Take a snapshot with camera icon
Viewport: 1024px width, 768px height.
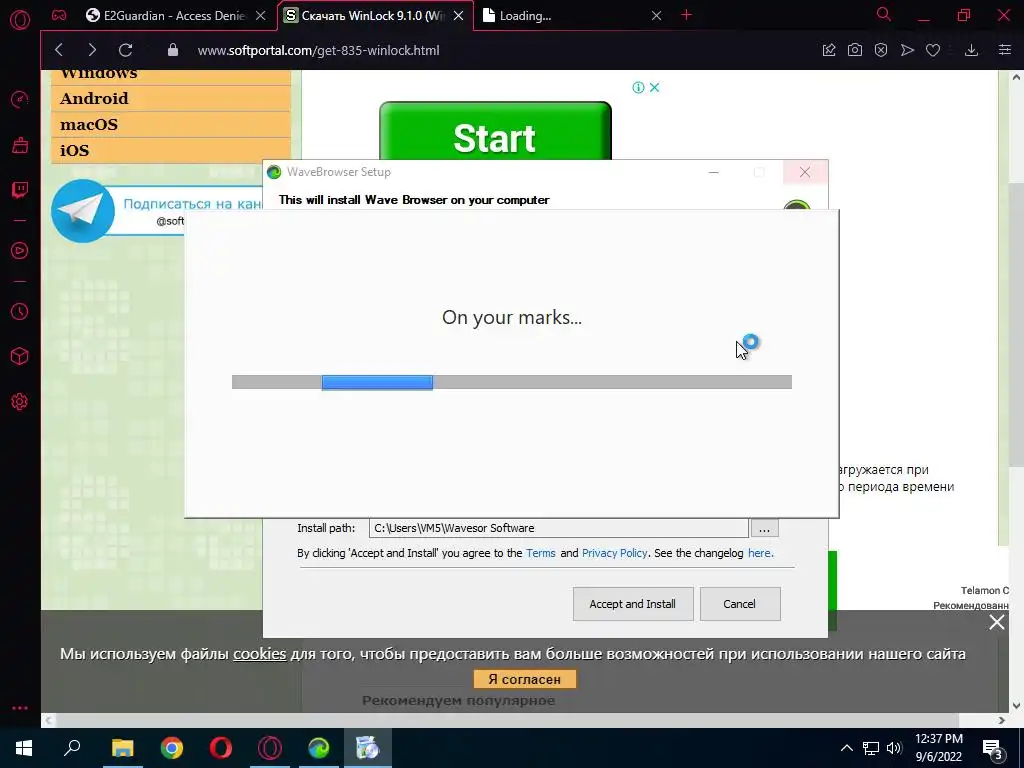pos(854,50)
